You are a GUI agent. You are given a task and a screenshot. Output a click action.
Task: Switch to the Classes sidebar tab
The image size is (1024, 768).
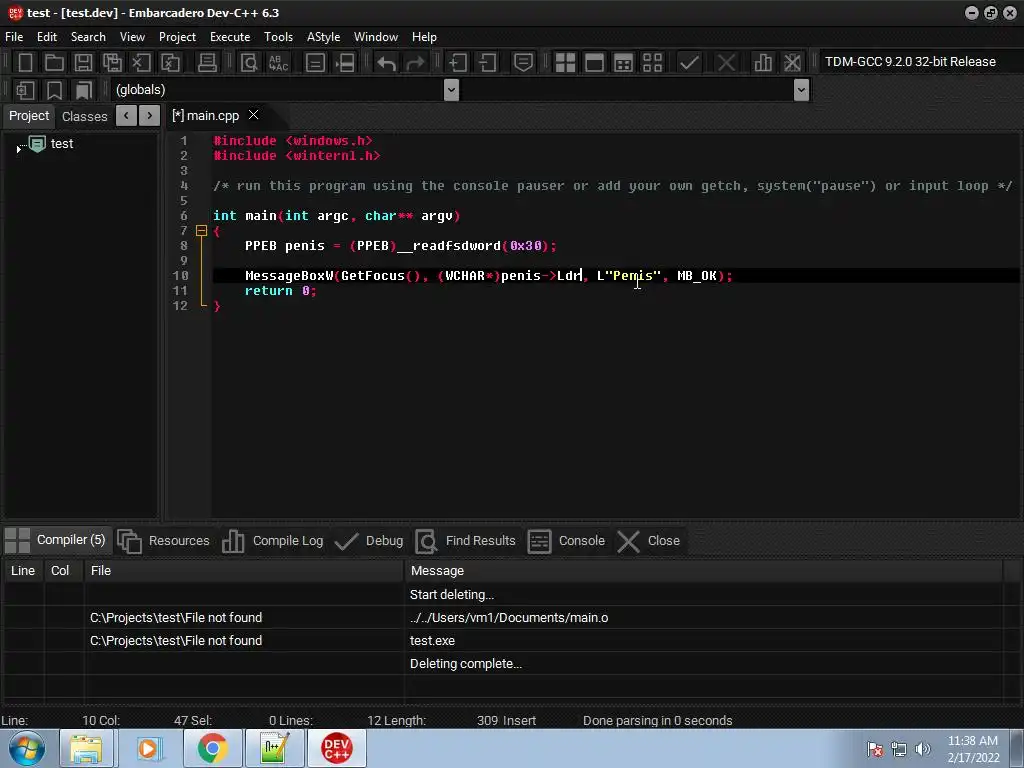click(x=84, y=116)
